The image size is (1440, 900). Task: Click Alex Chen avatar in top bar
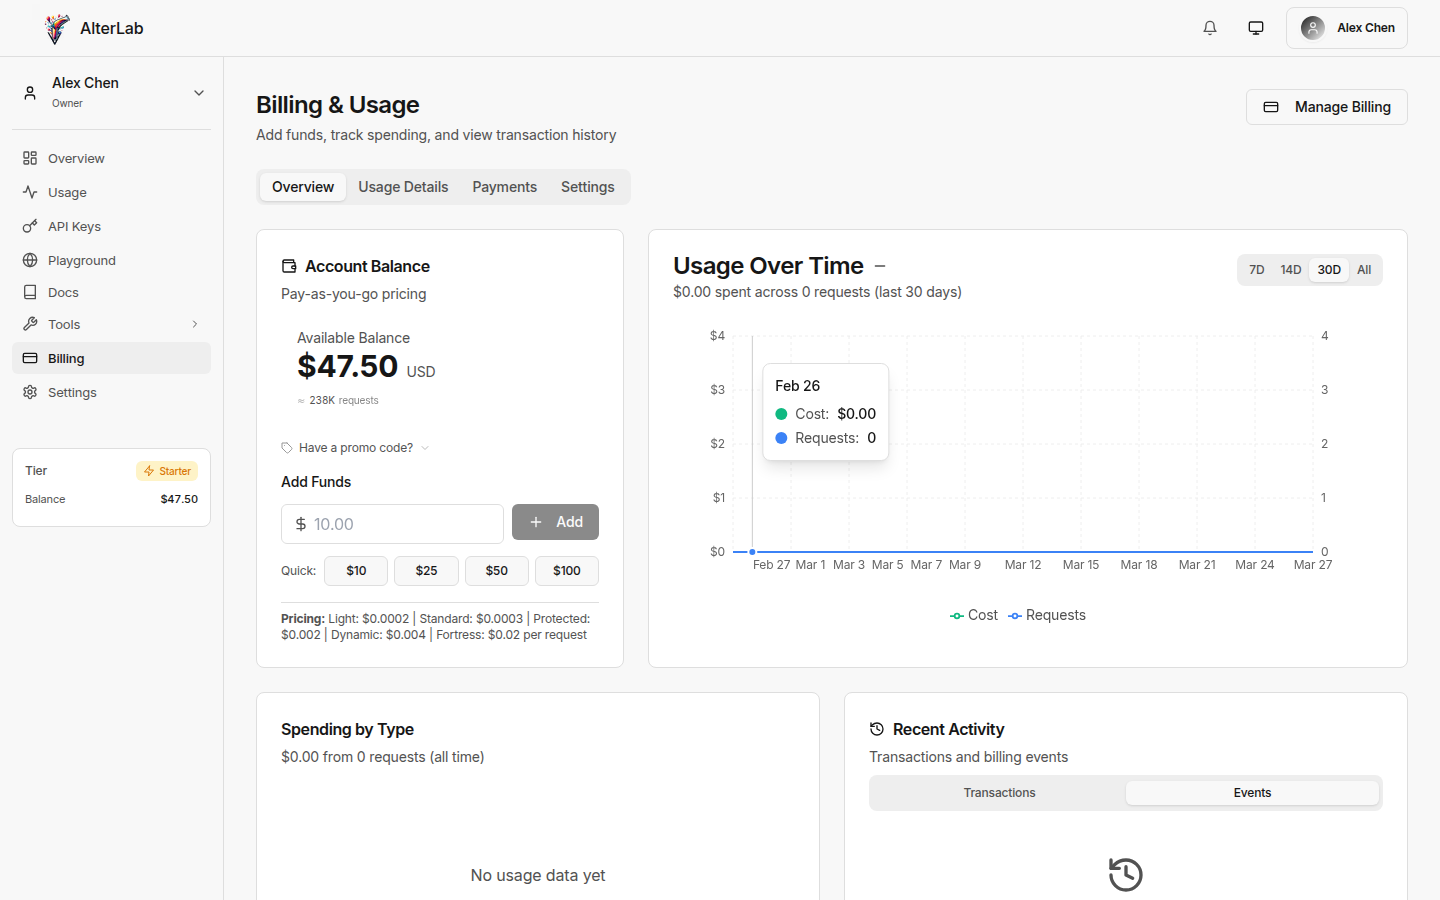1313,28
